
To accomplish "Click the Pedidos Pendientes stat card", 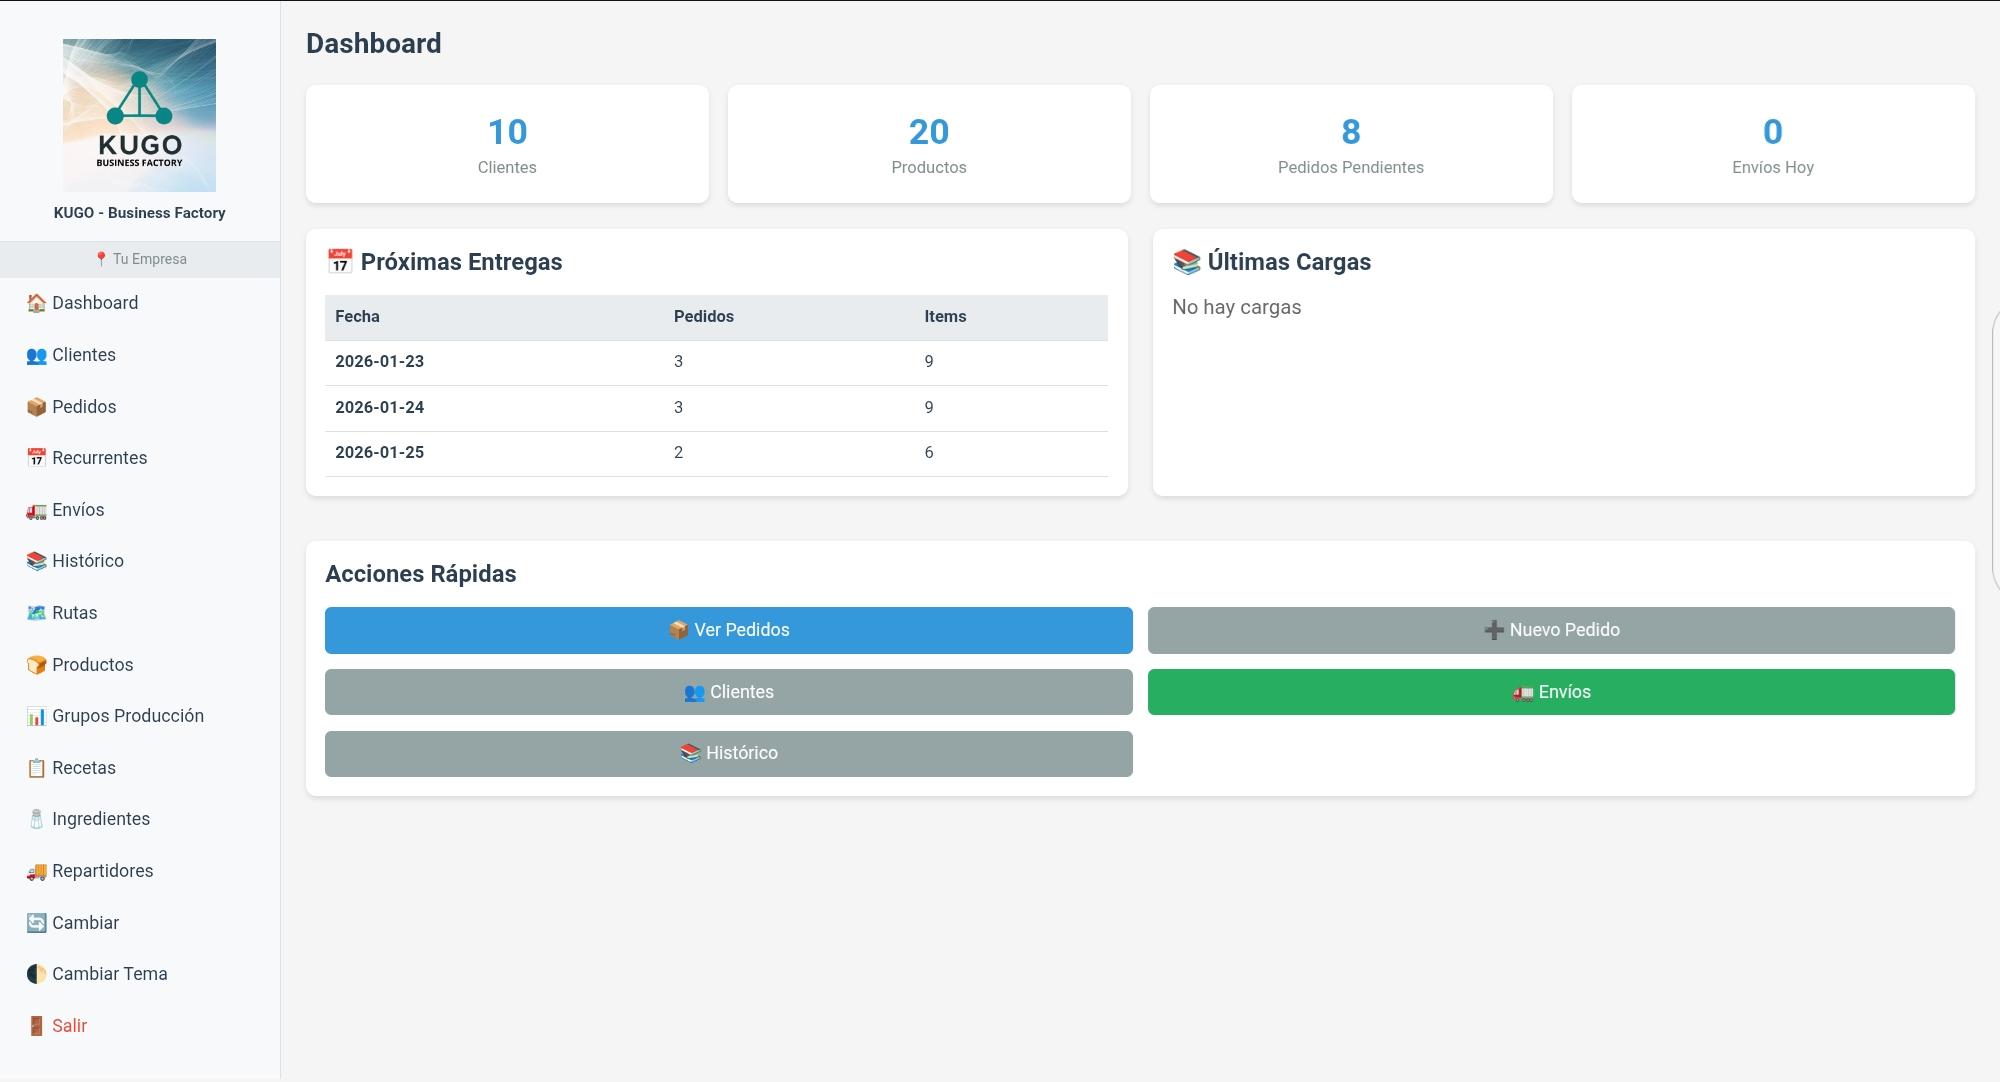I will point(1350,144).
